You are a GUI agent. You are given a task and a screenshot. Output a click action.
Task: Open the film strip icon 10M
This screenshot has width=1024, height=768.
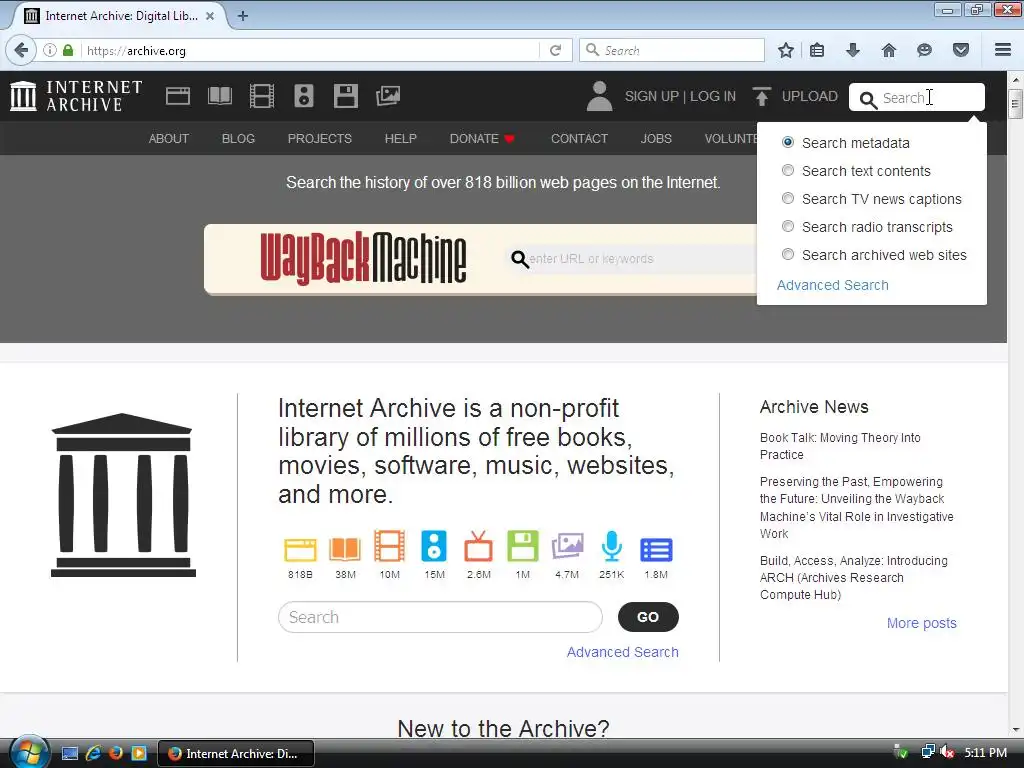tap(389, 546)
